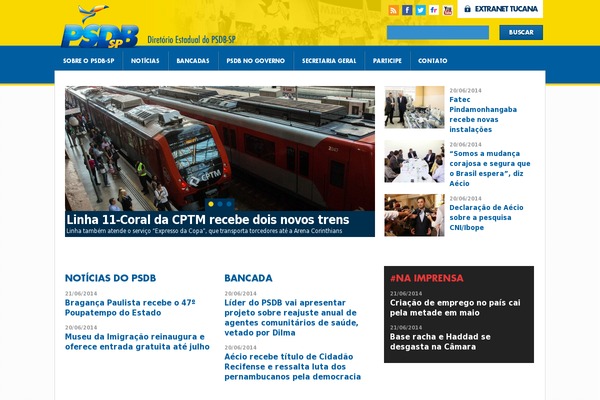Open the Notícias do PSDB section heading
The height and width of the screenshot is (400, 600).
[111, 278]
